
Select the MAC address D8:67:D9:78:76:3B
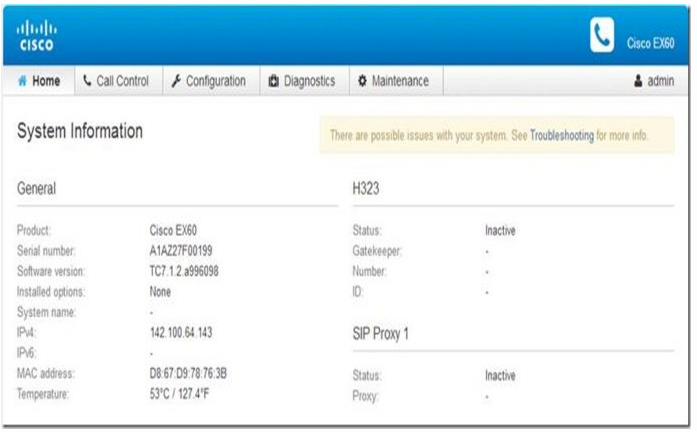[x=188, y=373]
